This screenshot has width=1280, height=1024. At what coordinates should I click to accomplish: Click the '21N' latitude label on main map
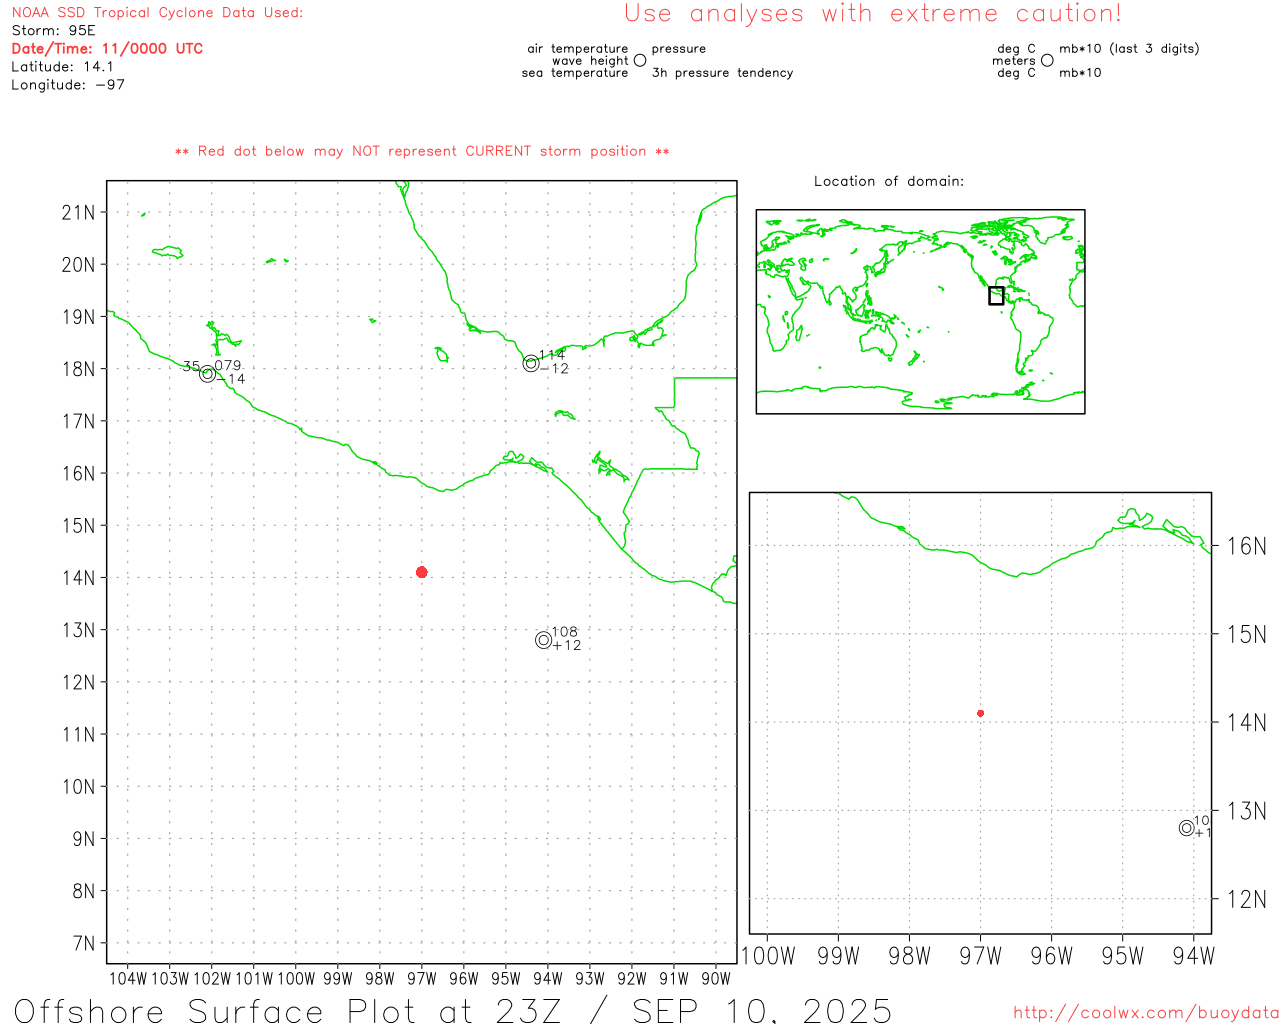click(x=78, y=212)
